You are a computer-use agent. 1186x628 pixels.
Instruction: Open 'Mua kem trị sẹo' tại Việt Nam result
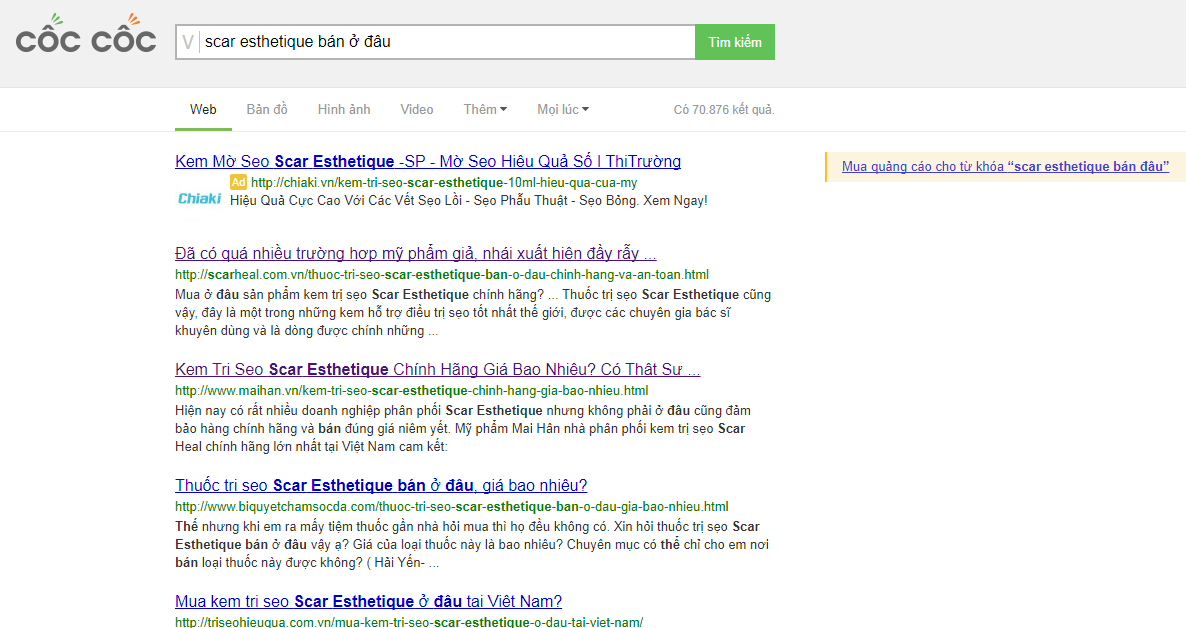click(x=368, y=602)
